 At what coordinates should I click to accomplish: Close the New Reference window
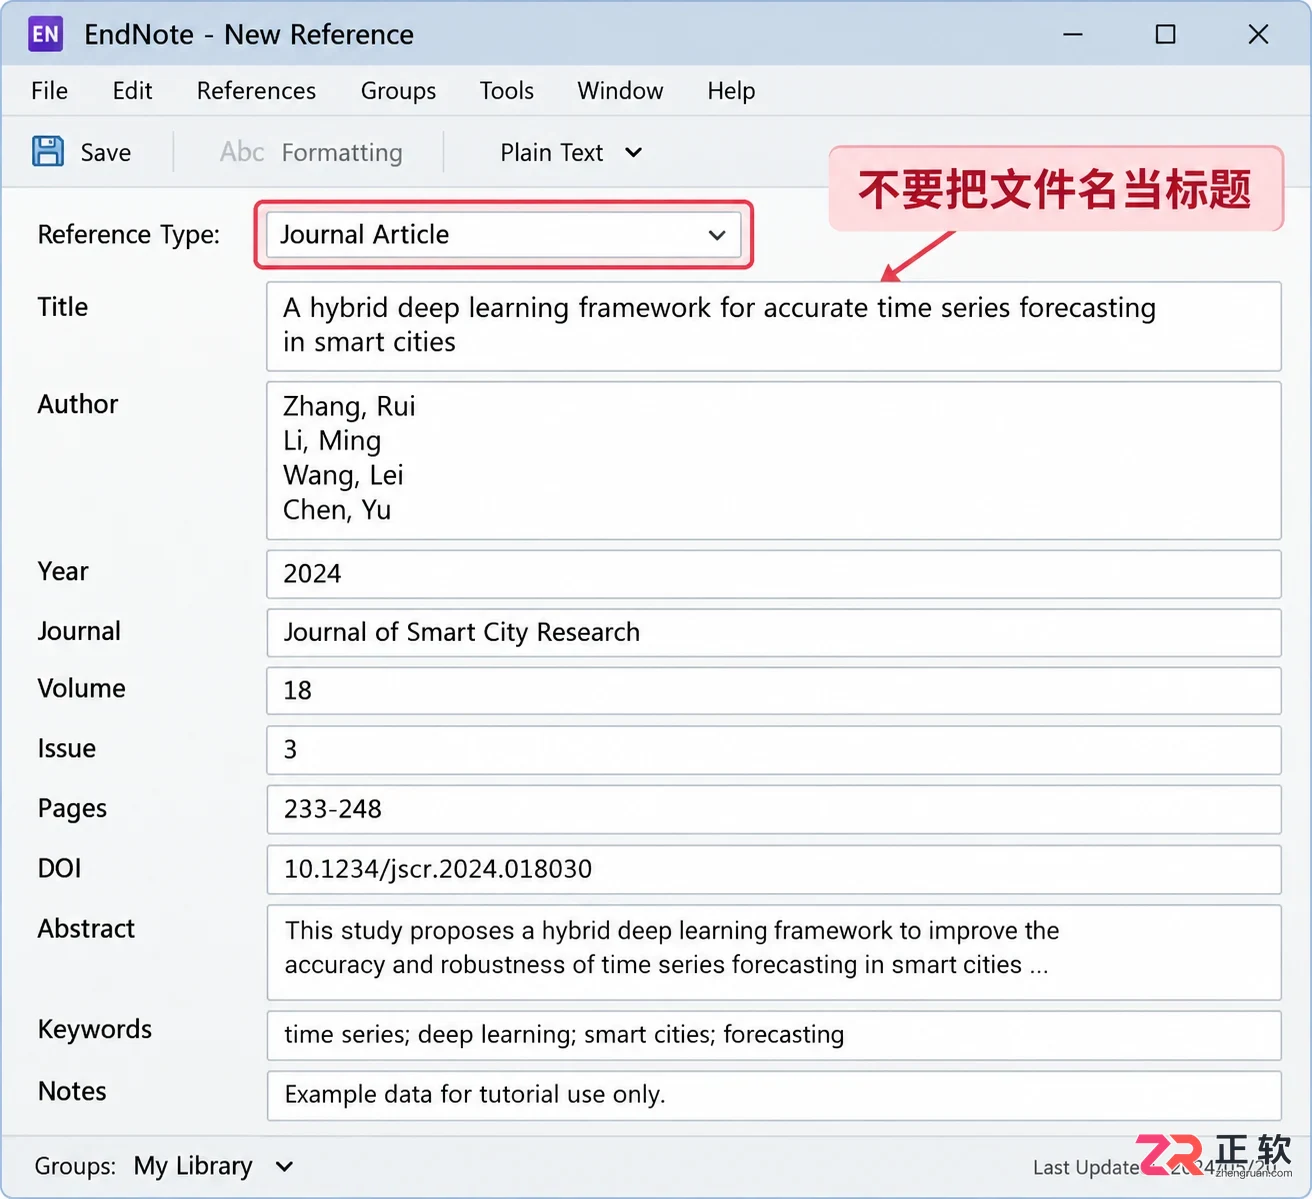point(1258,34)
